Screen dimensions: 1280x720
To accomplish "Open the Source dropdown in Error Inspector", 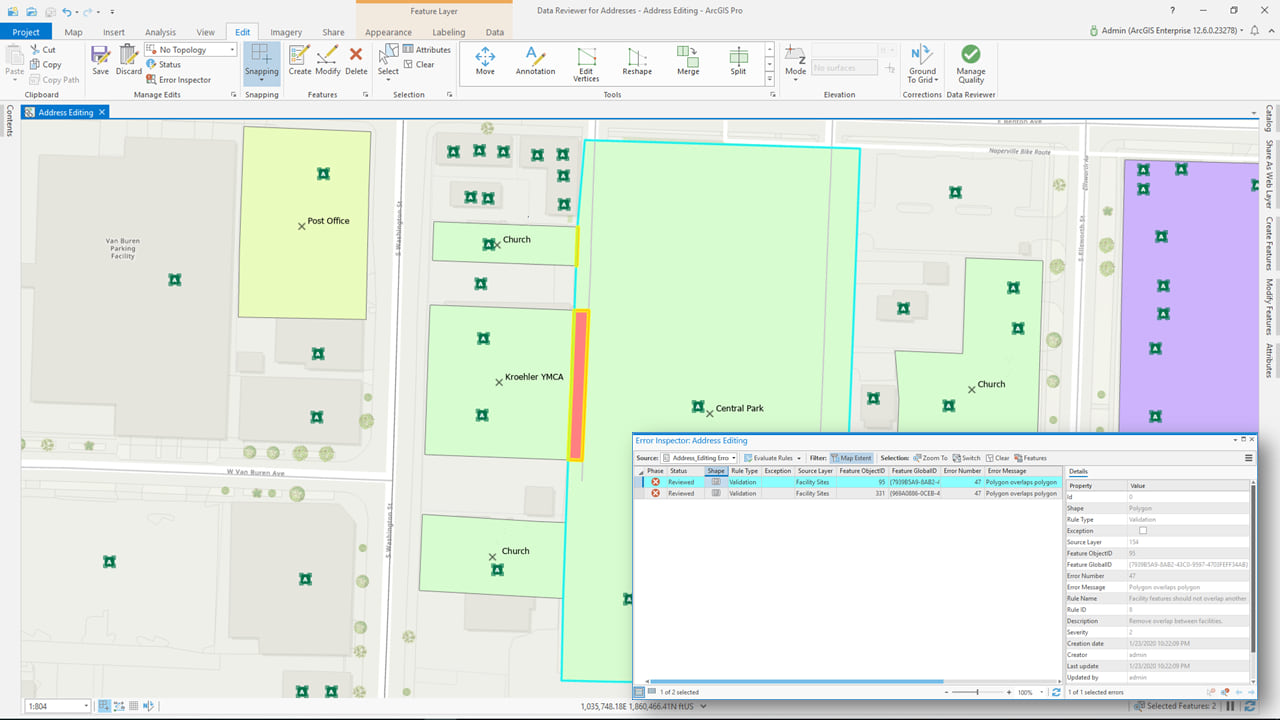I will (x=698, y=458).
